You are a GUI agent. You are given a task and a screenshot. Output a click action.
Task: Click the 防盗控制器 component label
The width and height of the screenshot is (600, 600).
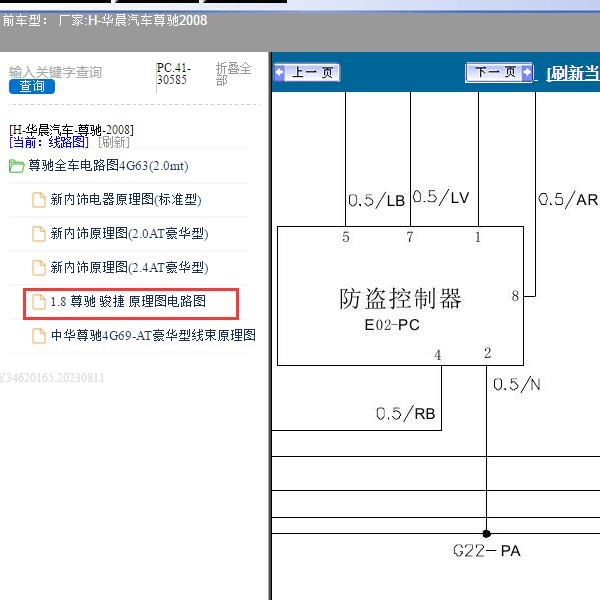(400, 298)
